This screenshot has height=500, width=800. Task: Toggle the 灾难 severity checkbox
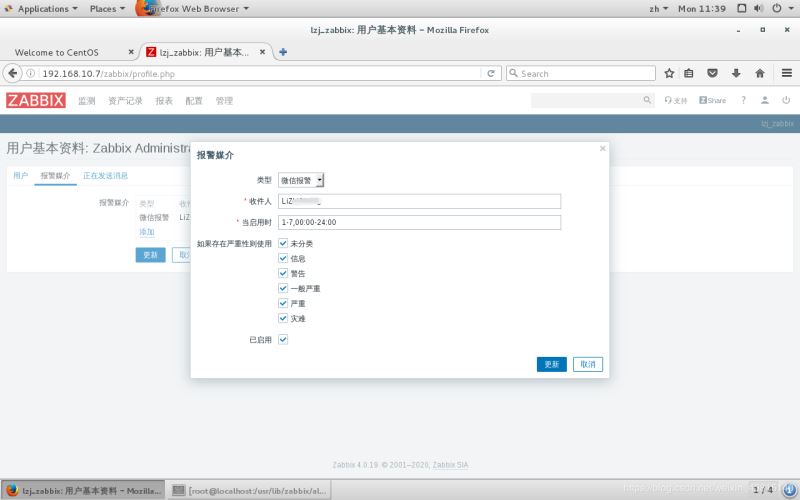coord(283,318)
